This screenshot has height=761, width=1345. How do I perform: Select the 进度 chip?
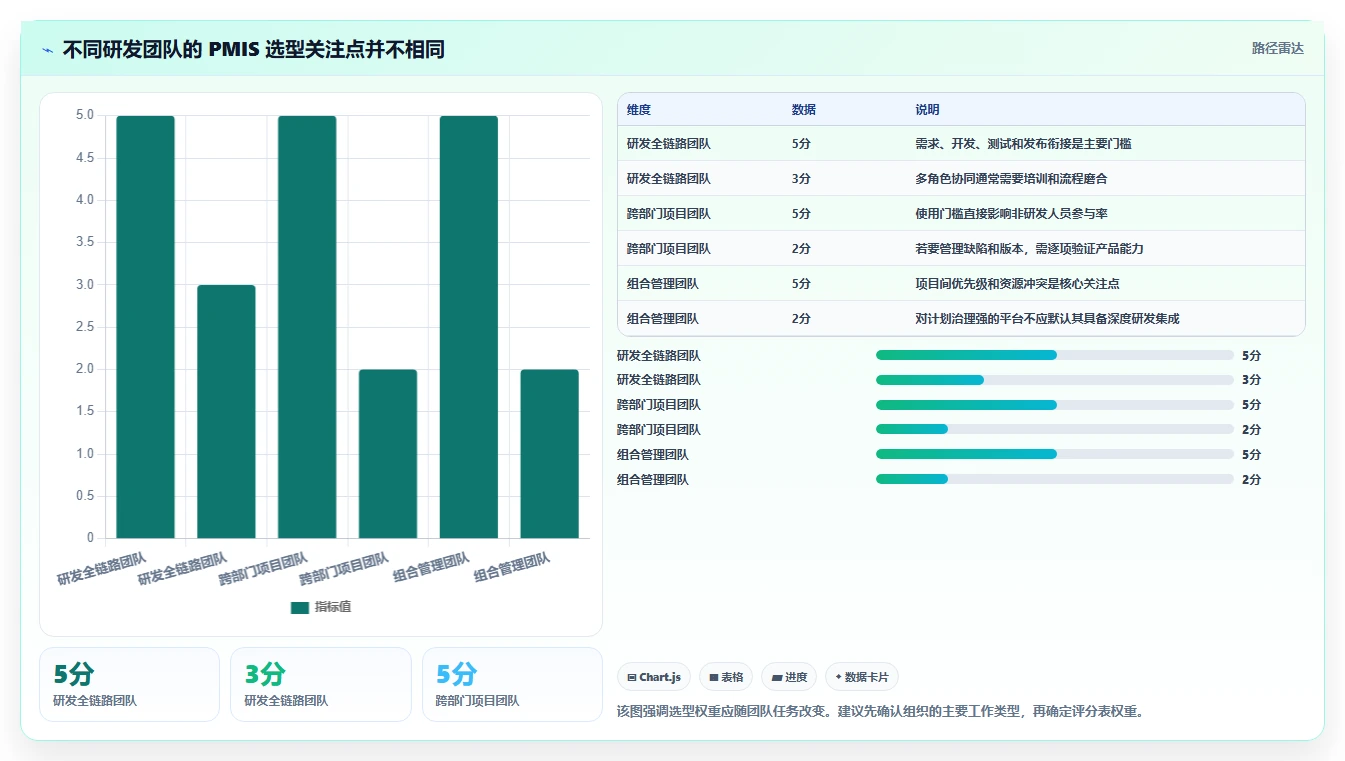pos(789,677)
